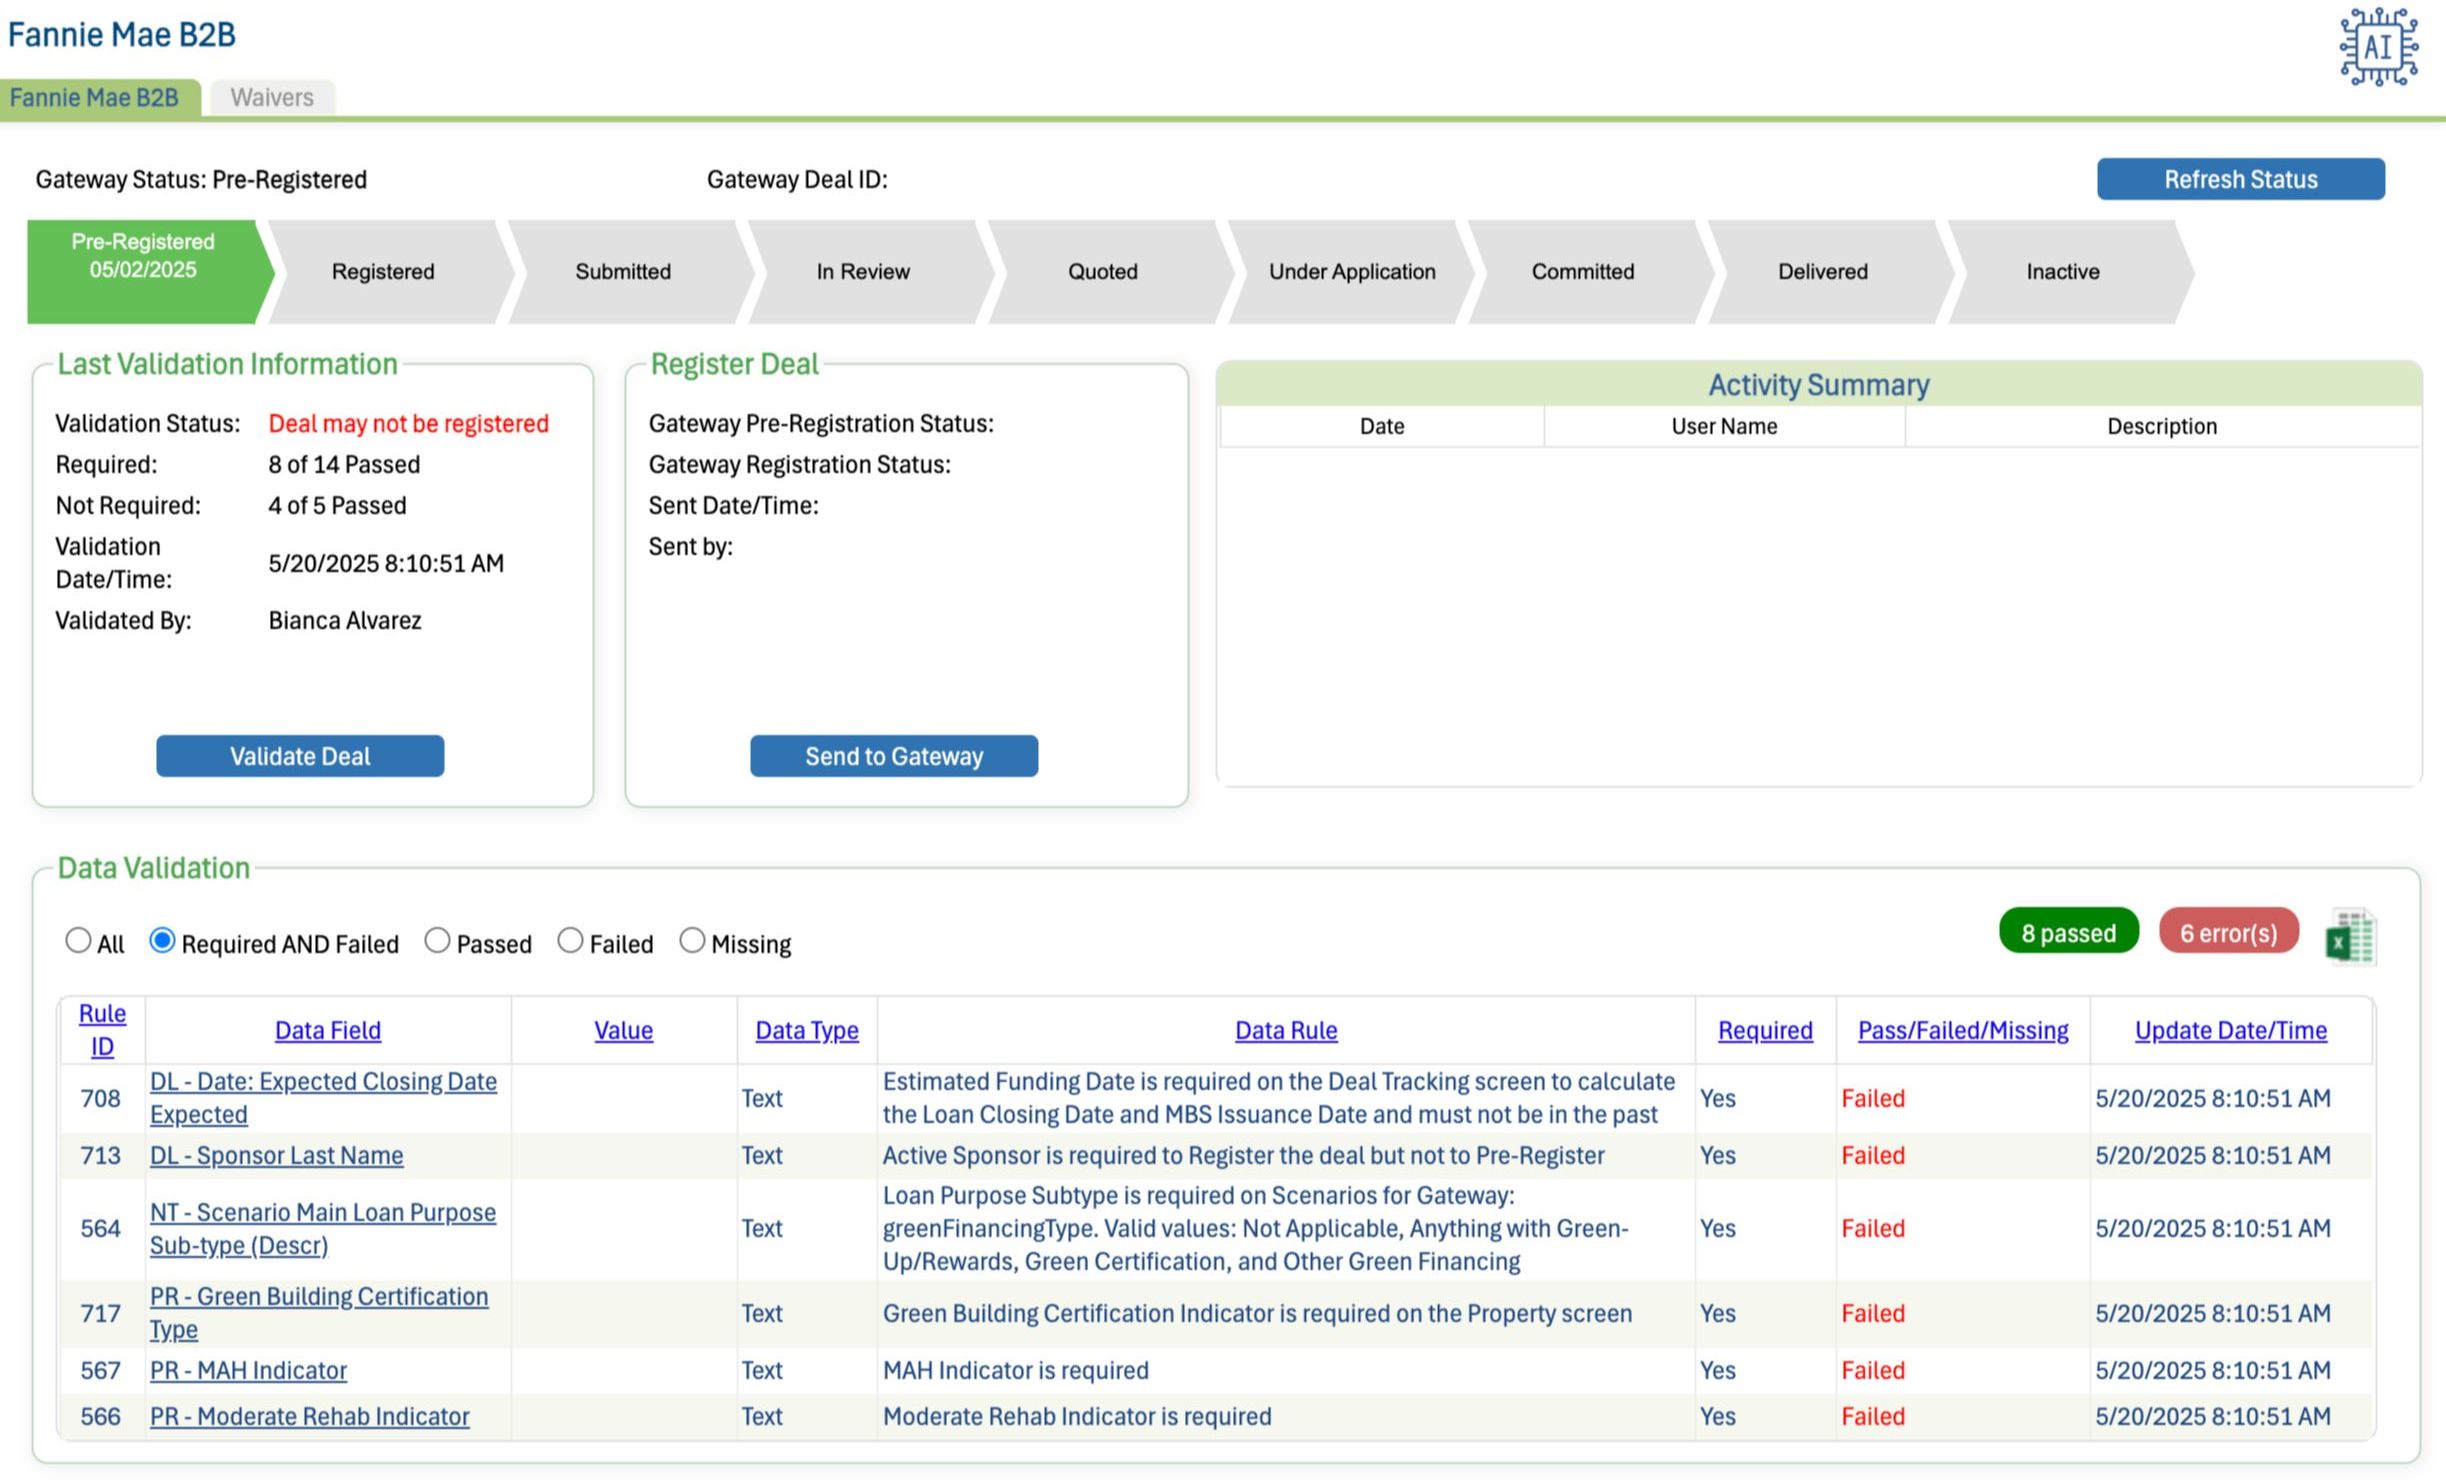Select the Missing radio filter
The width and height of the screenshot is (2446, 1480).
point(692,941)
